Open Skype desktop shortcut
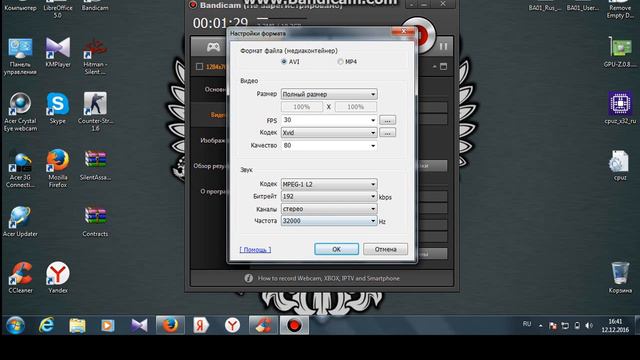 point(58,108)
